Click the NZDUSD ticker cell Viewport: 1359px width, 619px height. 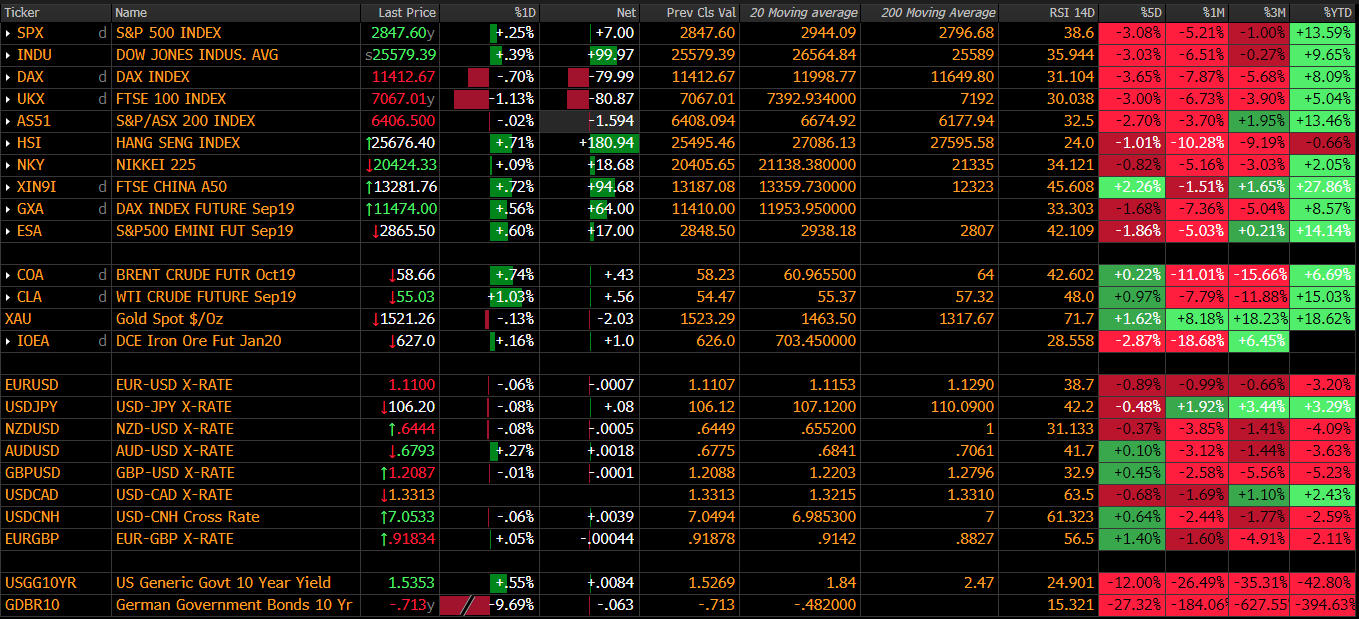tap(56, 429)
